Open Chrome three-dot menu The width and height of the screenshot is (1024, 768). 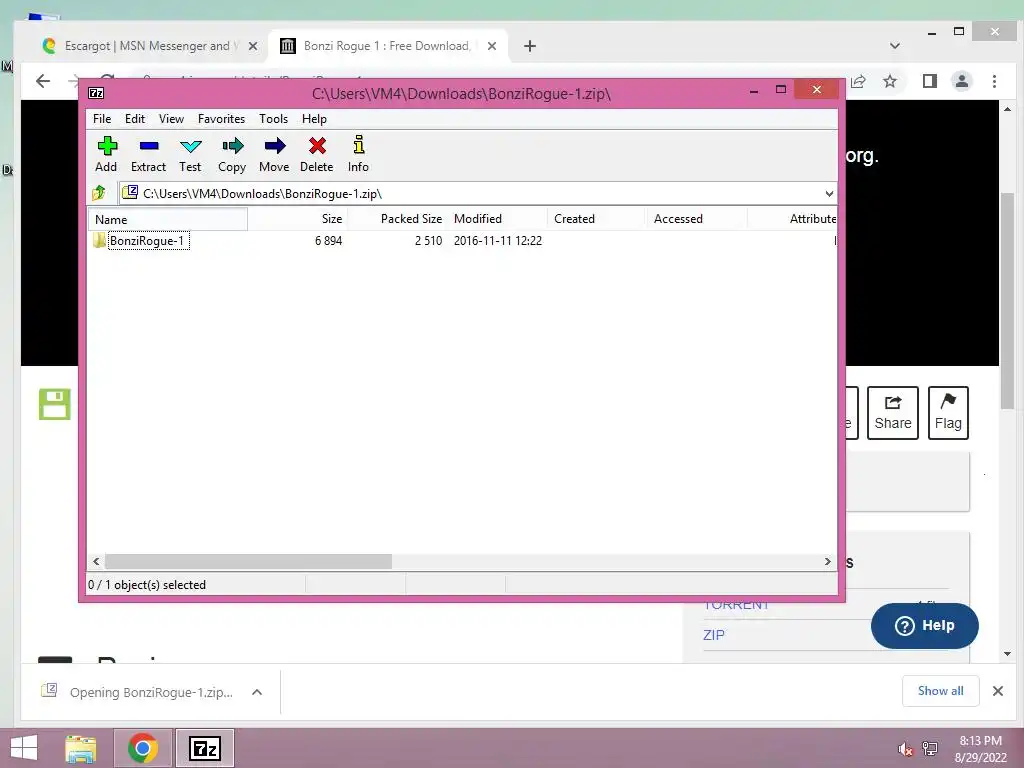(994, 82)
